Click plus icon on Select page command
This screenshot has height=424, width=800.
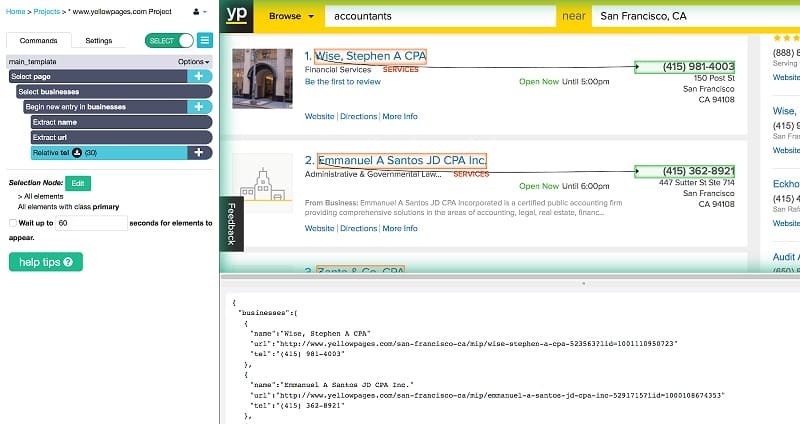tap(199, 76)
